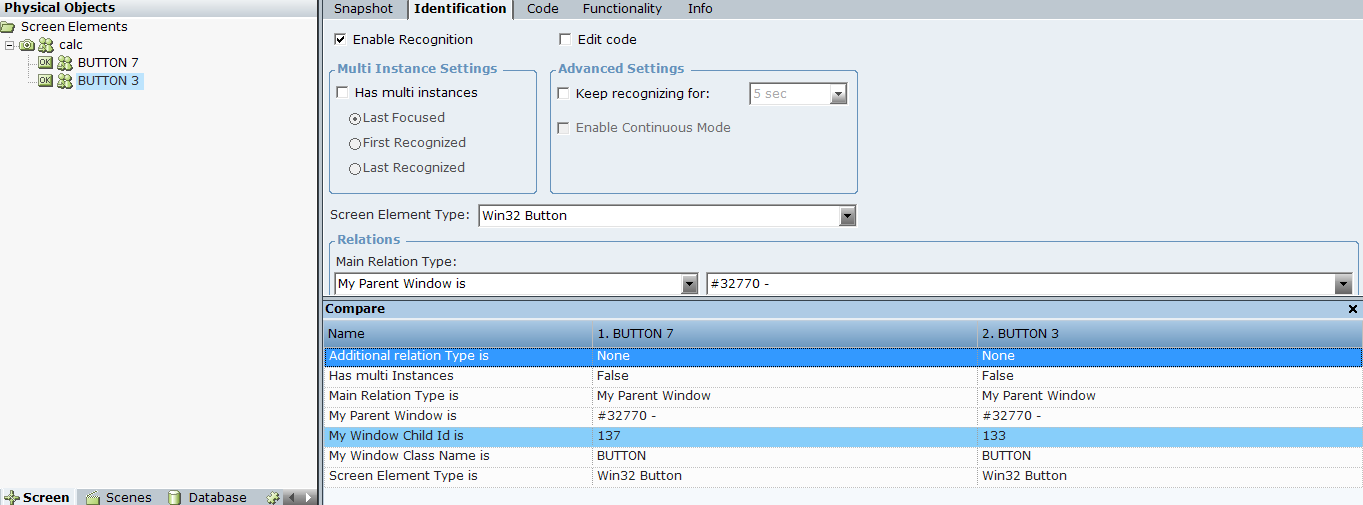This screenshot has height=505, width=1363.
Task: Open the My Parent Window is dropdown
Action: 689,284
